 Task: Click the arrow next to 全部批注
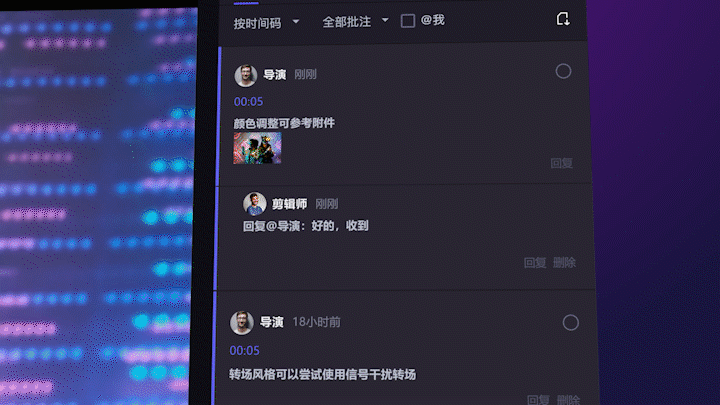tap(385, 20)
